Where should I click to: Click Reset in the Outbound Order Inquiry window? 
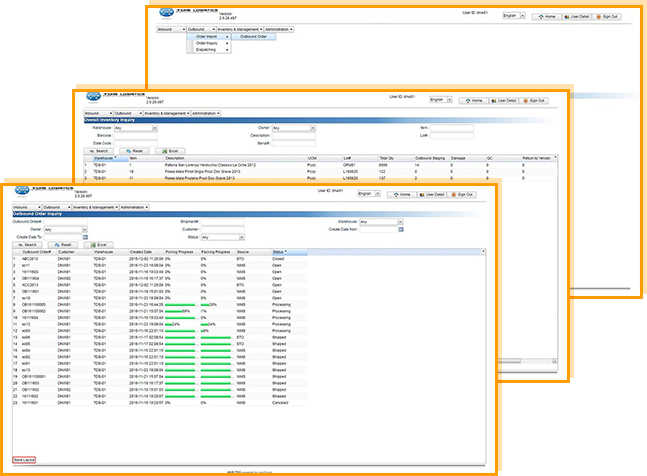(63, 244)
